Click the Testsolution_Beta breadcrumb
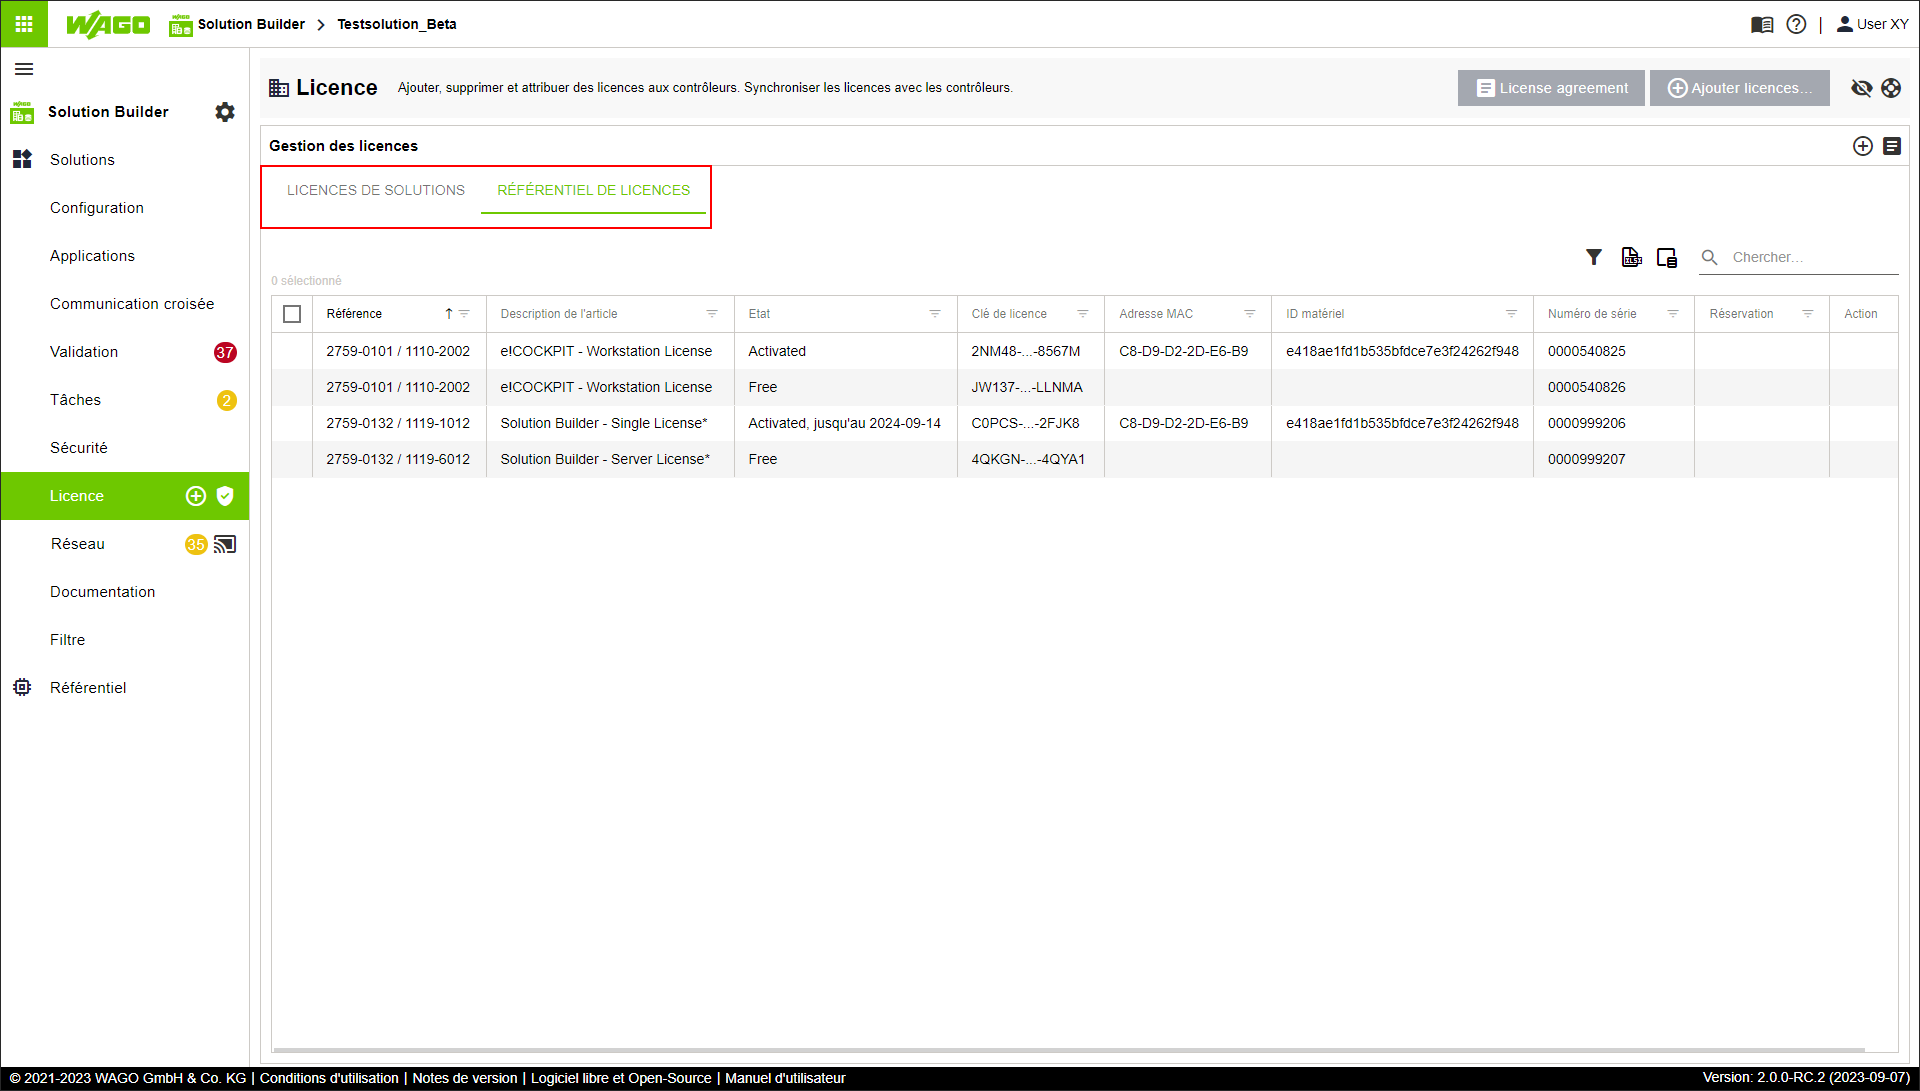The width and height of the screenshot is (1920, 1091). click(x=397, y=24)
